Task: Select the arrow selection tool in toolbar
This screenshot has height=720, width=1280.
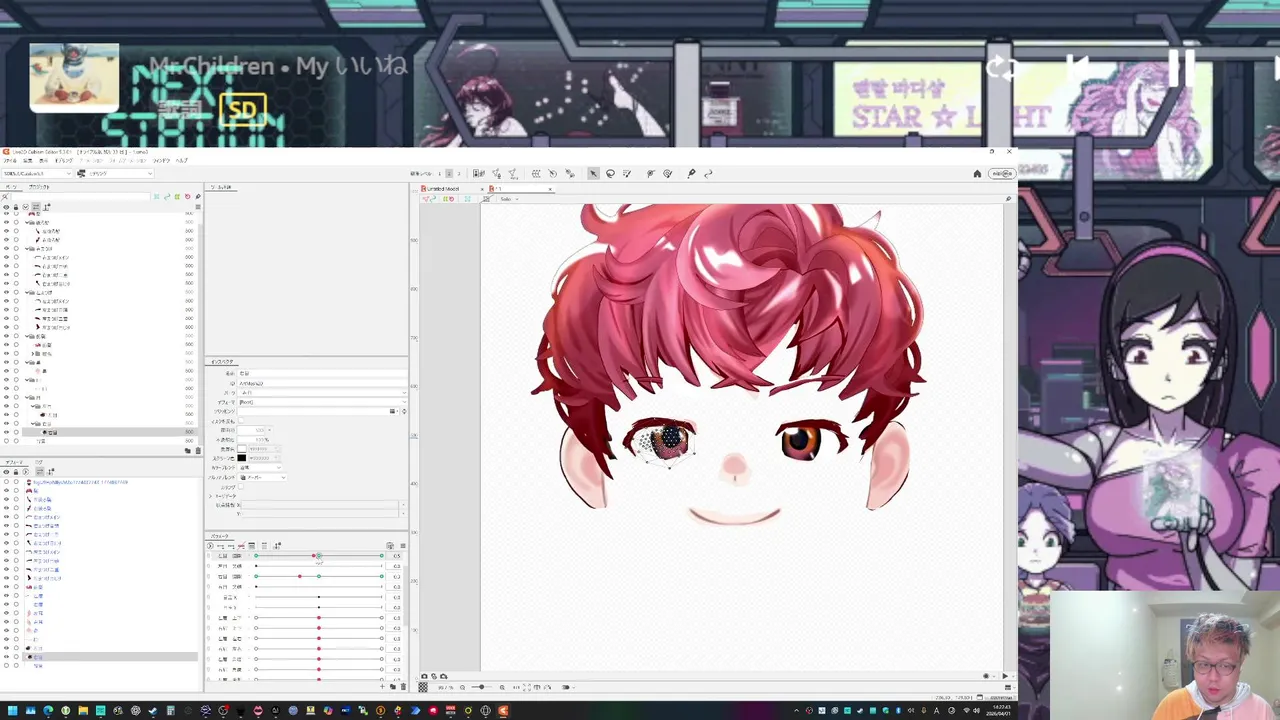Action: 593,173
